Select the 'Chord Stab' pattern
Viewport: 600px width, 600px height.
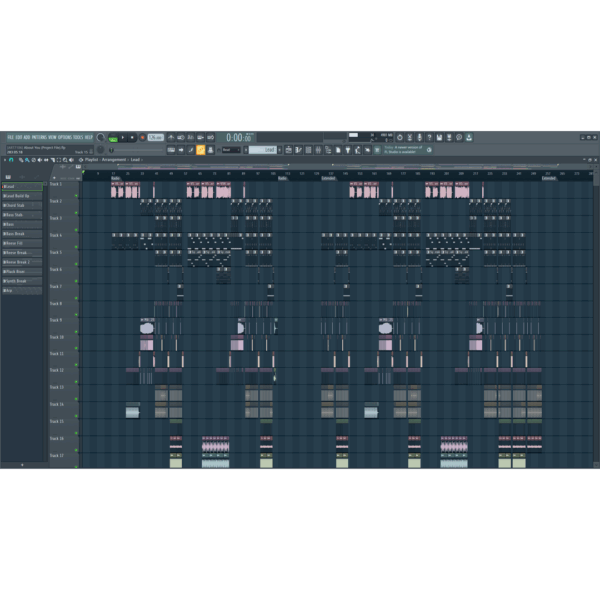(22, 205)
